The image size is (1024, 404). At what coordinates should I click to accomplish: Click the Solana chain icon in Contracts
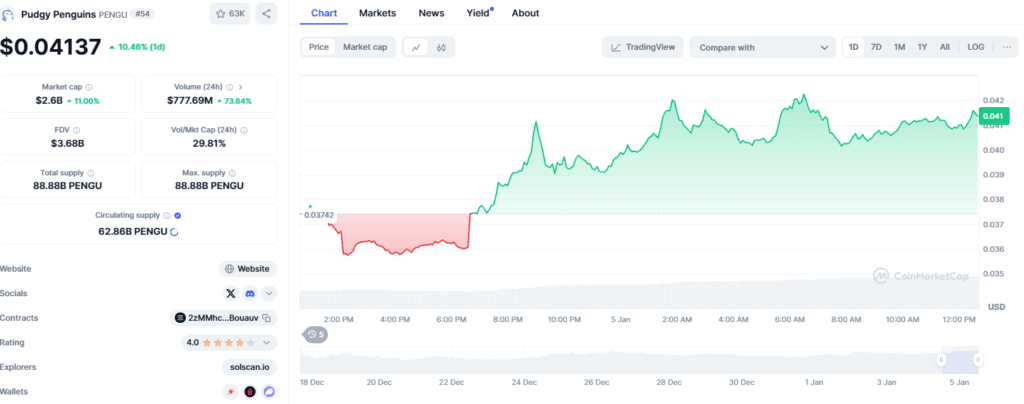(x=180, y=318)
